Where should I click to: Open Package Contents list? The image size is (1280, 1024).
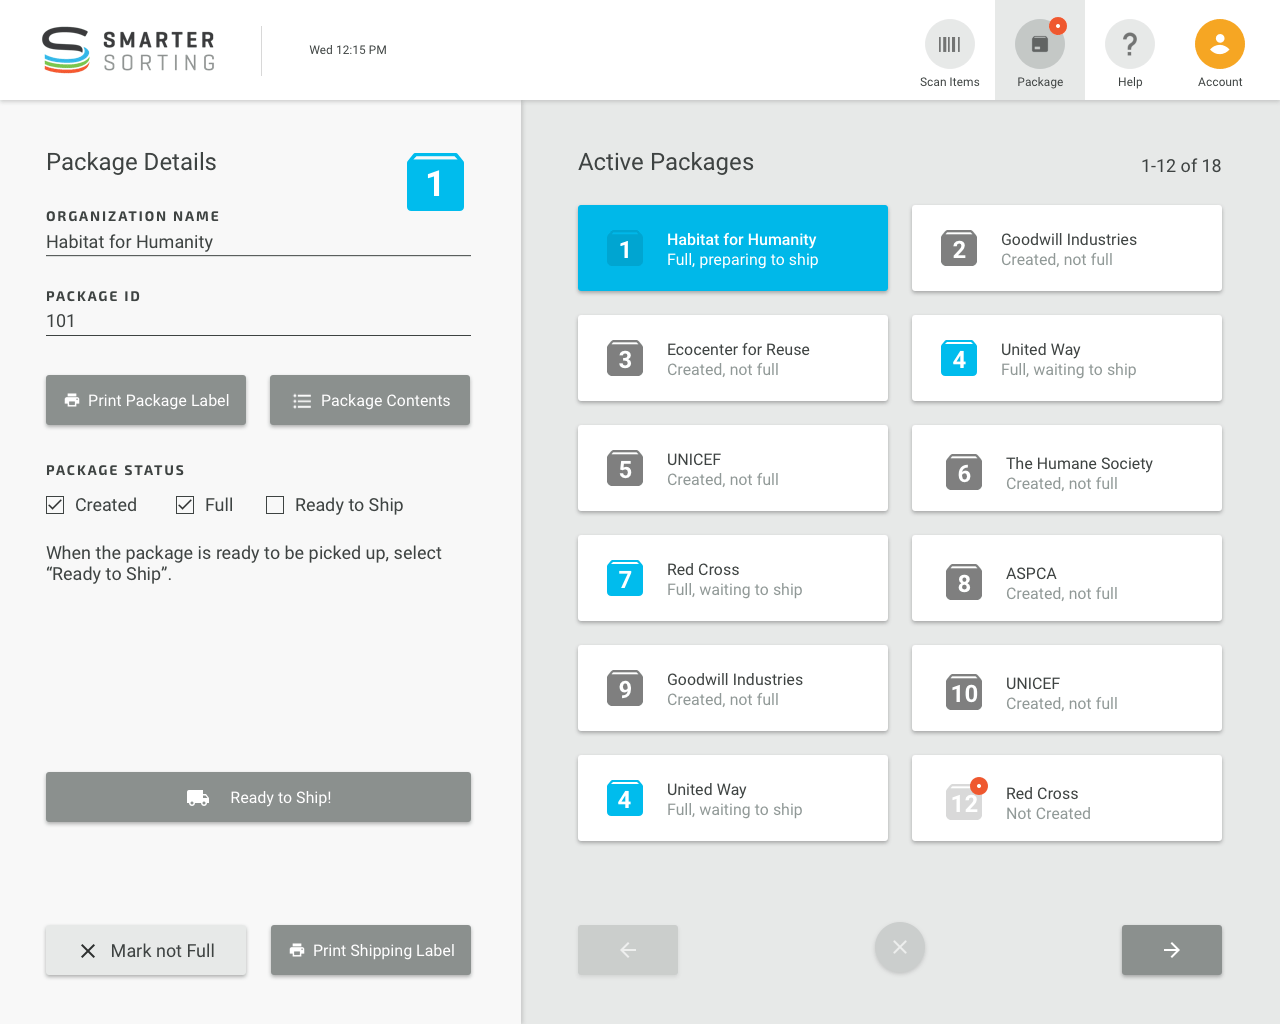click(370, 400)
